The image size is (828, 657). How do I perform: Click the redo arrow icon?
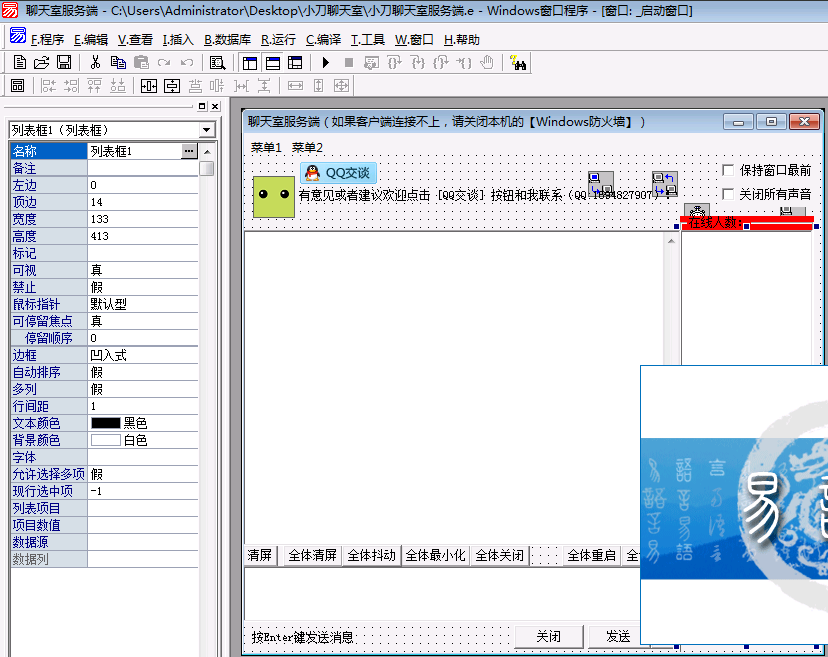[164, 63]
